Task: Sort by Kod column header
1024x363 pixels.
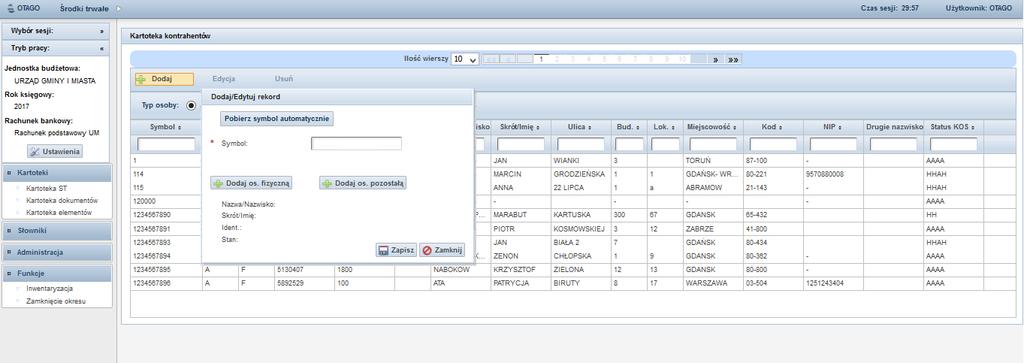Action: tap(772, 127)
